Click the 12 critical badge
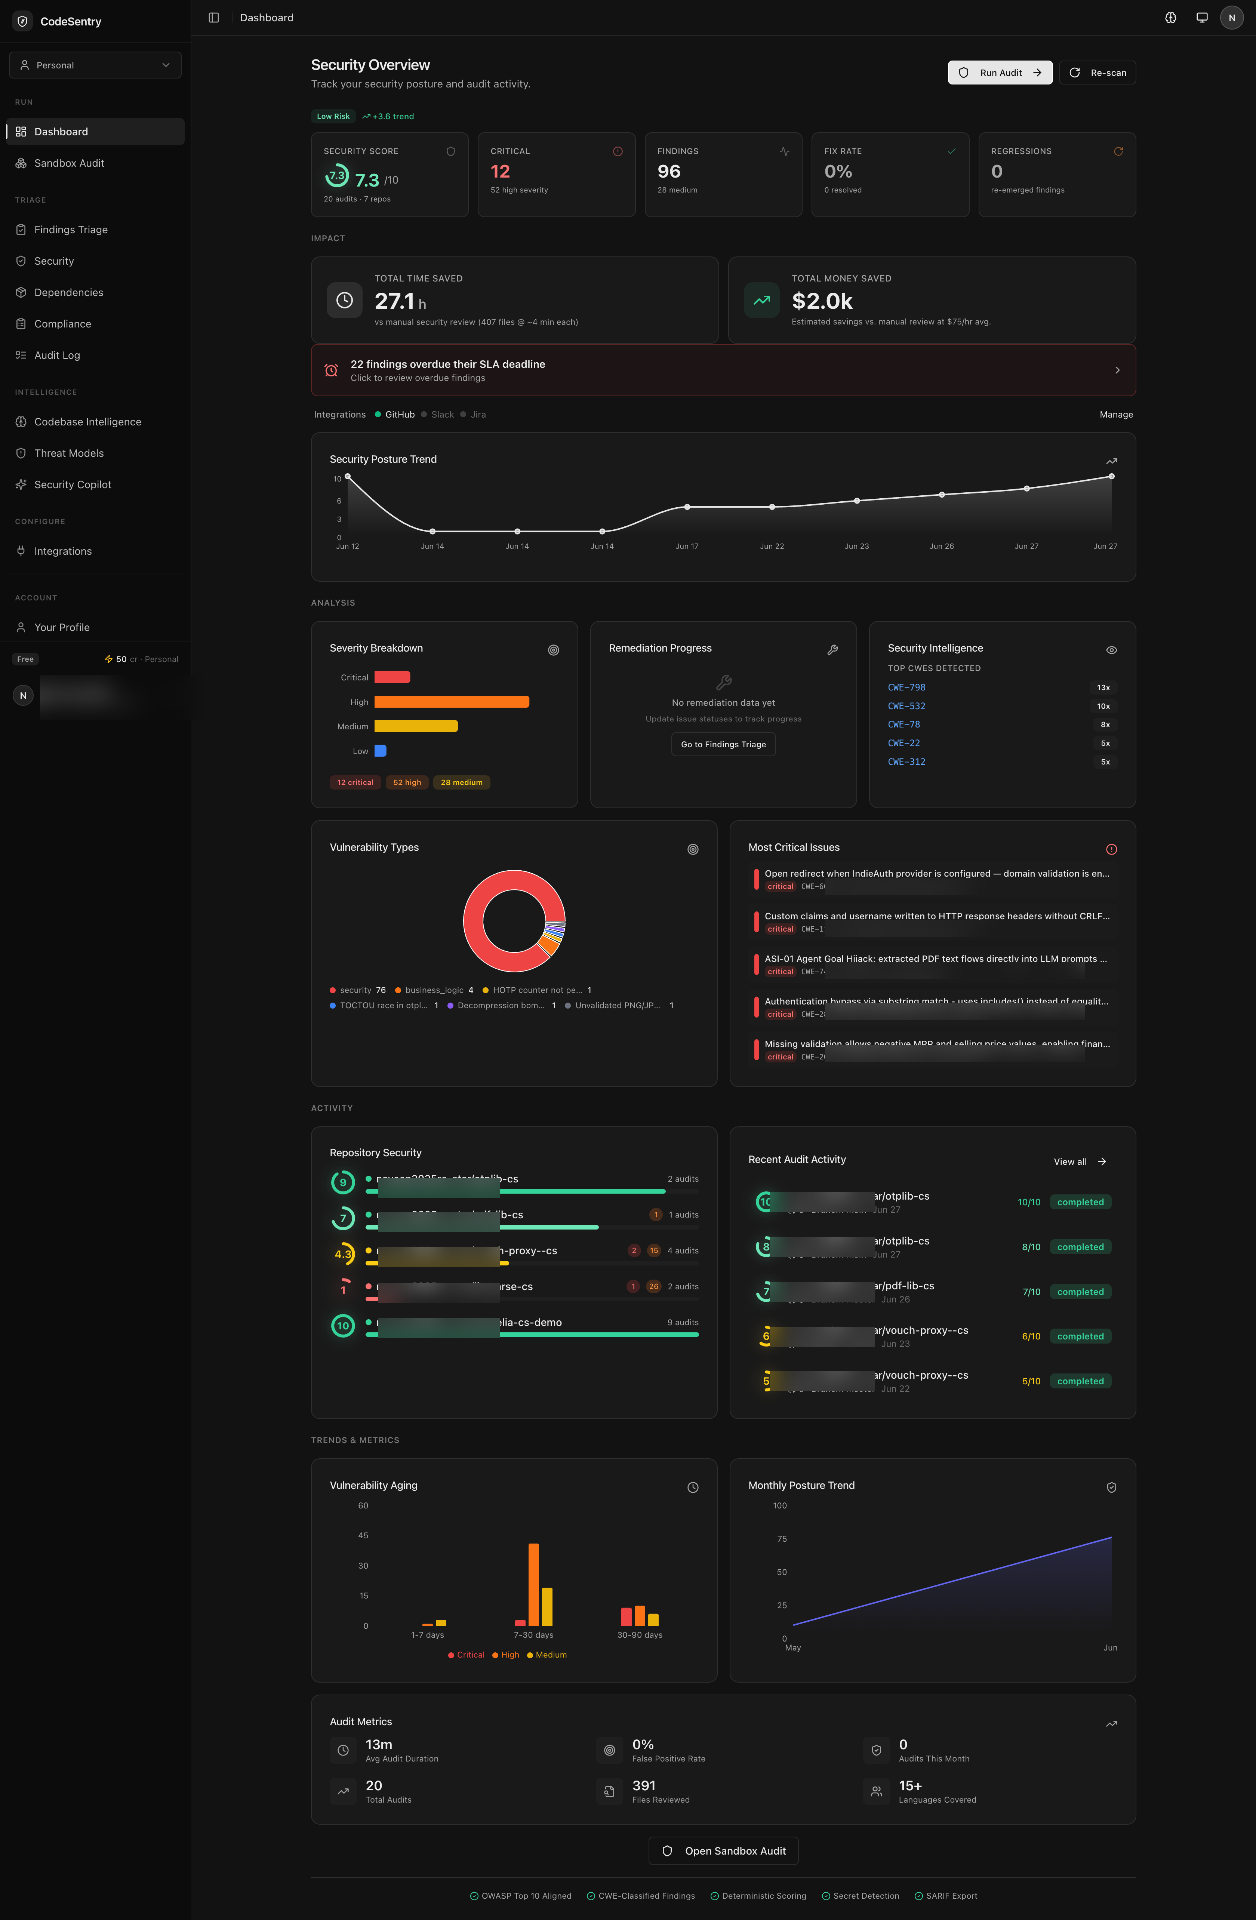The height and width of the screenshot is (1920, 1256). point(355,783)
